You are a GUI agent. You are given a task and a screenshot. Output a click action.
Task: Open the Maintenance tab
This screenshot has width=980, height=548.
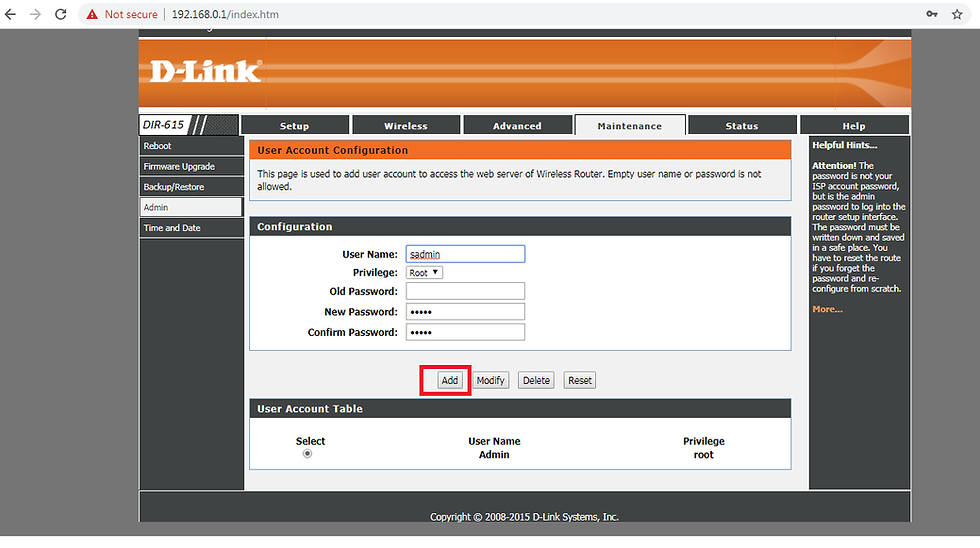pos(629,125)
